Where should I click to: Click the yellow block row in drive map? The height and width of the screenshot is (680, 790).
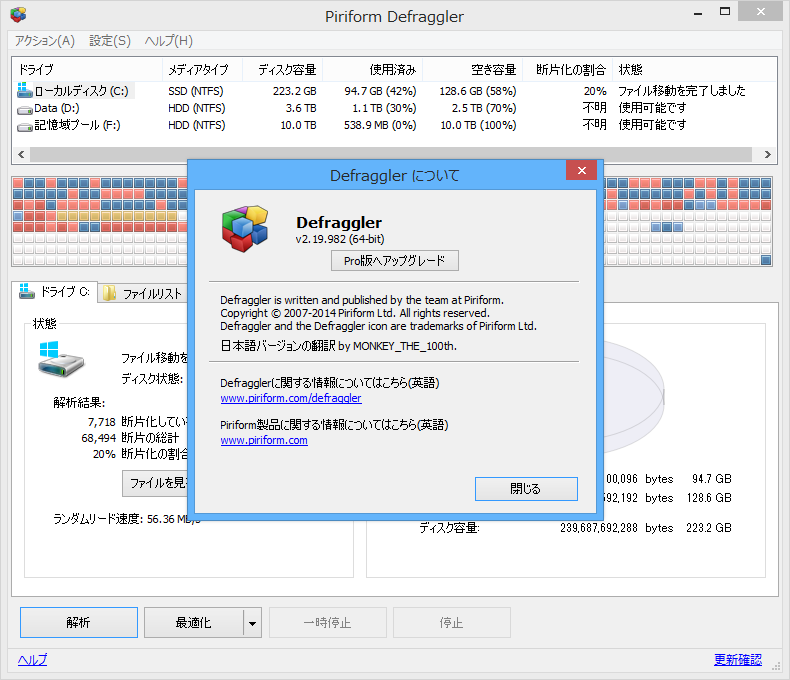(x=117, y=216)
